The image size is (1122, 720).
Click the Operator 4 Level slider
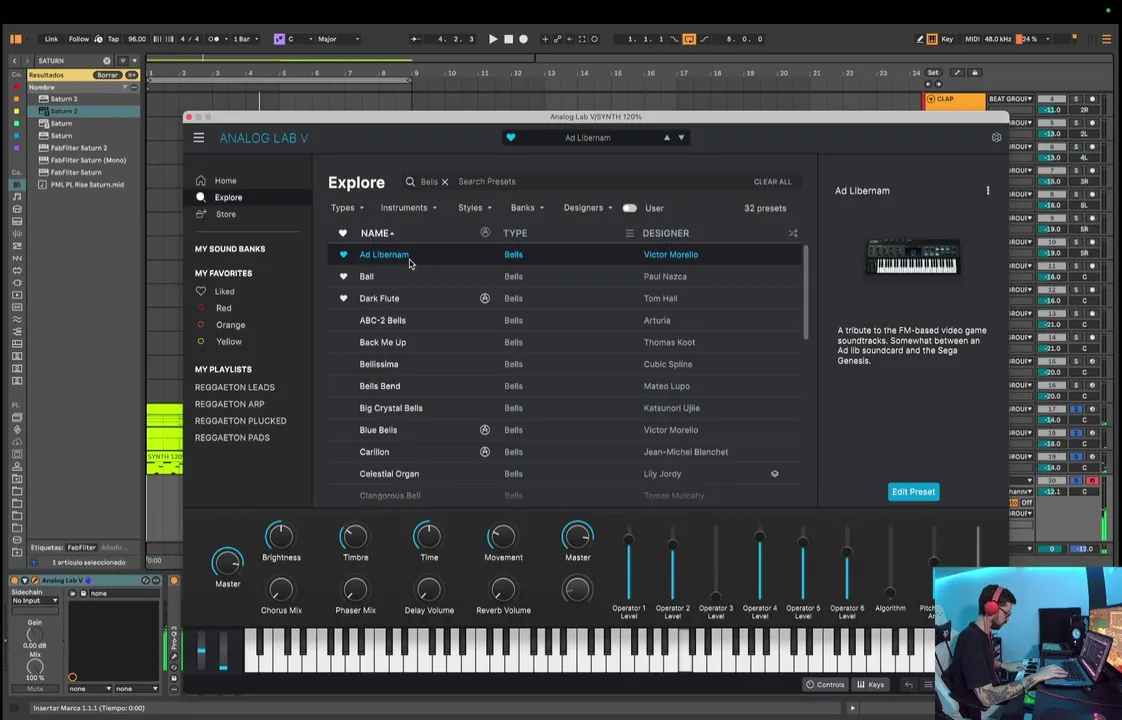pos(760,565)
